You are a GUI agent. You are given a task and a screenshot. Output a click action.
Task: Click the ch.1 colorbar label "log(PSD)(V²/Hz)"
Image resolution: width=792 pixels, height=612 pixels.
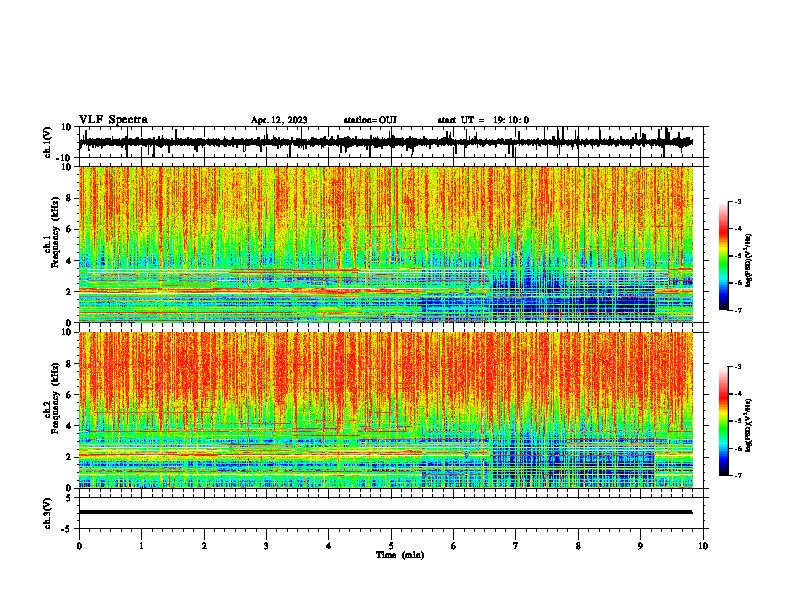(x=748, y=261)
